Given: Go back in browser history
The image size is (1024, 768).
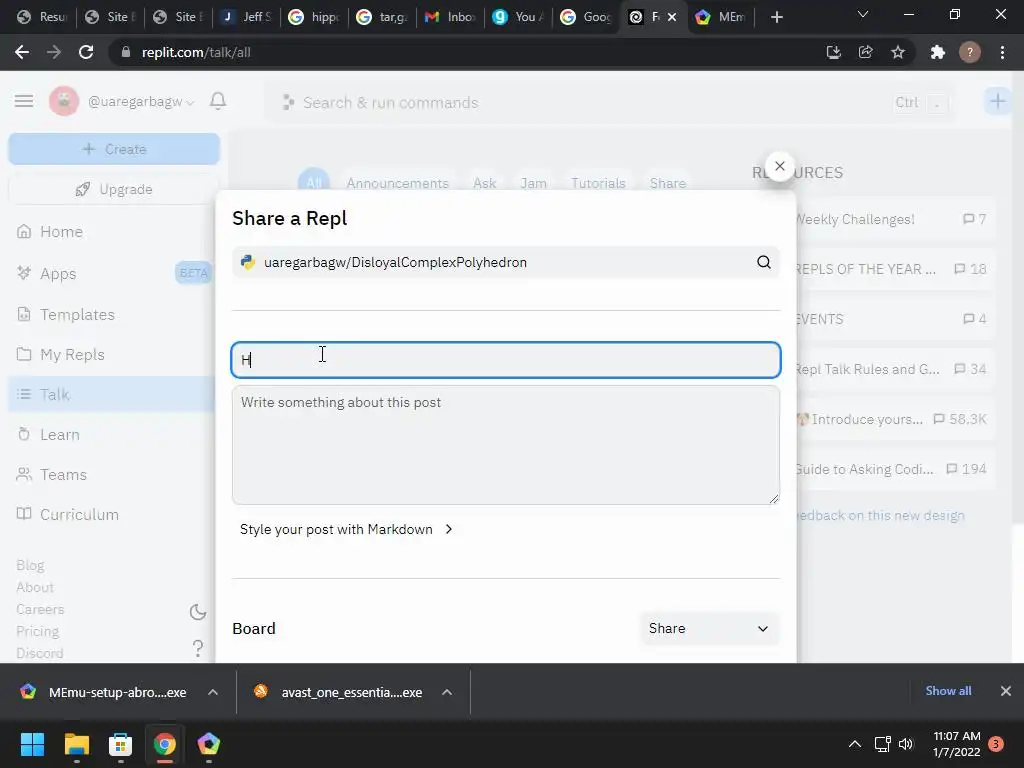Looking at the screenshot, I should [x=22, y=52].
